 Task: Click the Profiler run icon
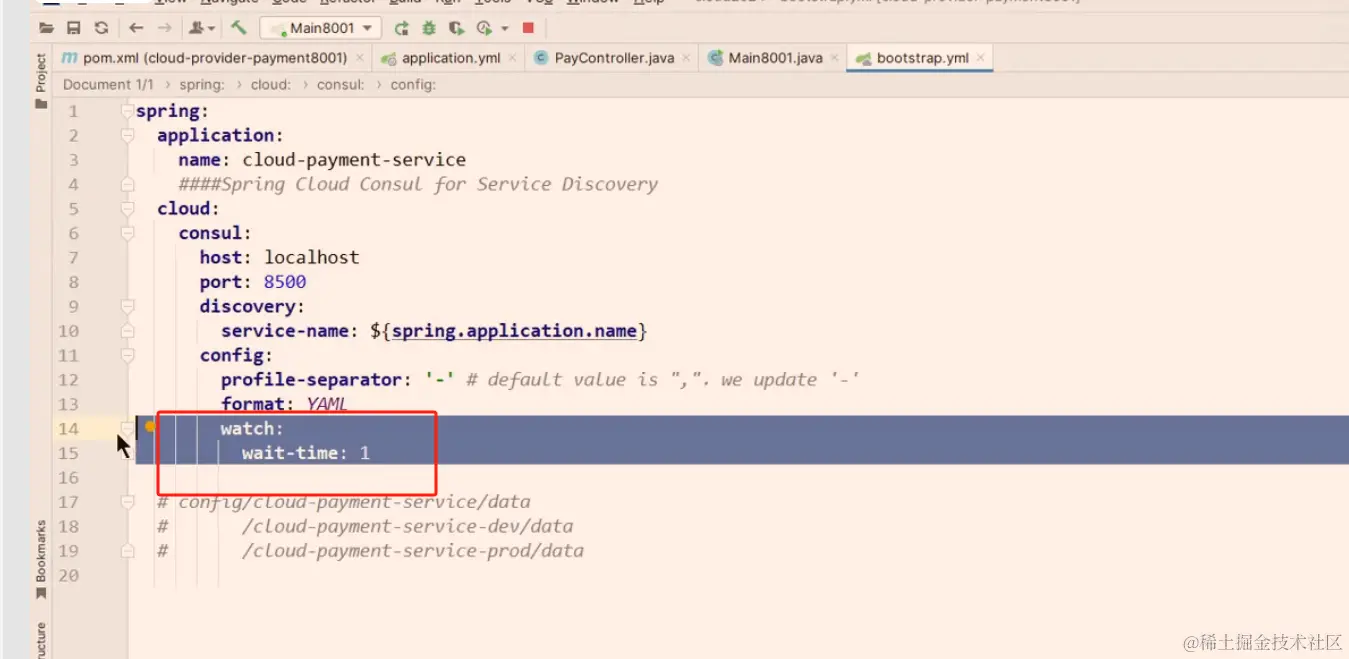(x=484, y=28)
